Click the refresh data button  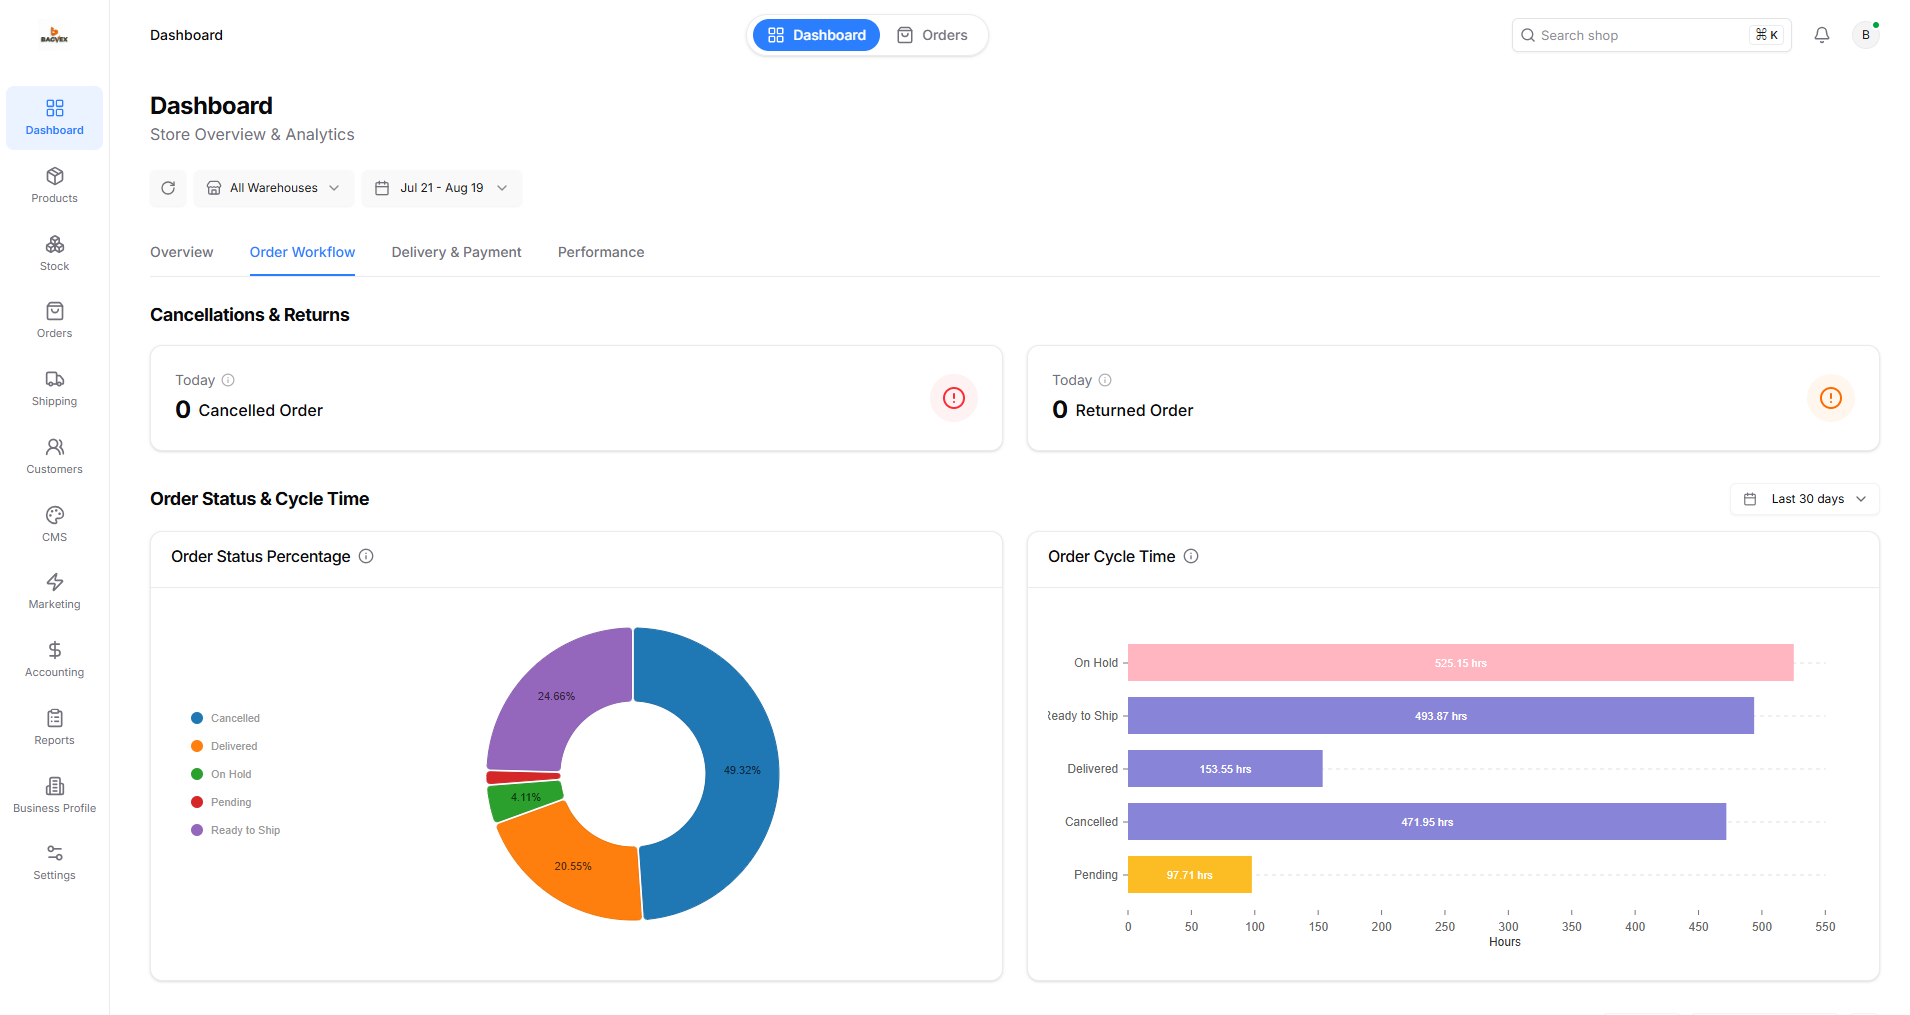(x=168, y=188)
